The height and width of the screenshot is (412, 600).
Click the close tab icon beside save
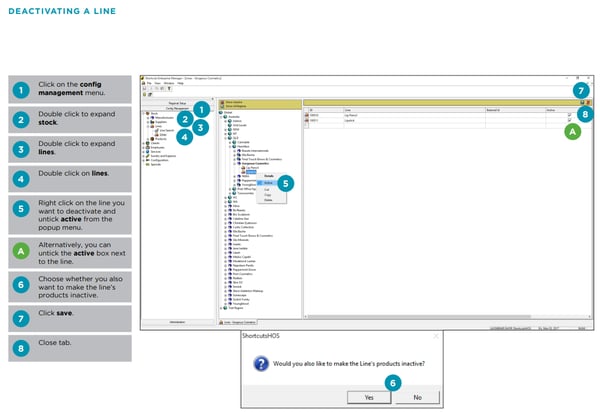[589, 103]
